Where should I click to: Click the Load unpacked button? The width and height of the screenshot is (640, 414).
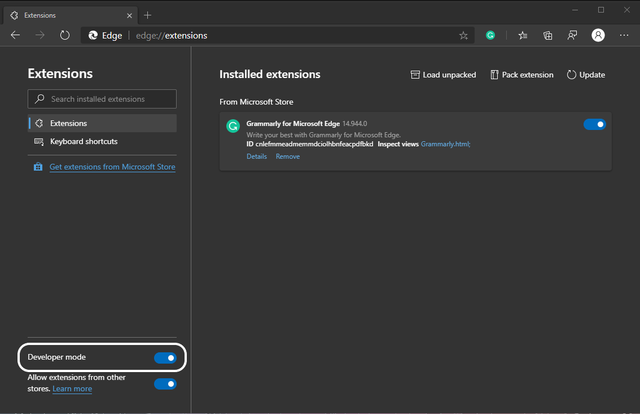(x=443, y=75)
